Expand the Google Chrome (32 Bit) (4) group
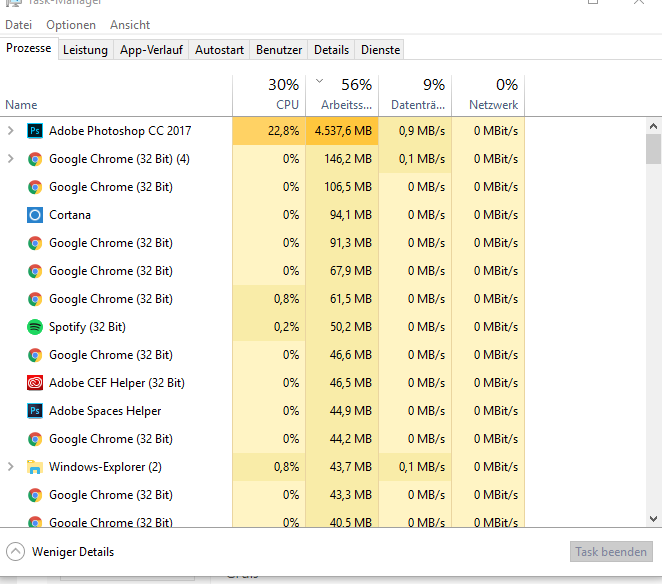The height and width of the screenshot is (584, 662). [11, 159]
